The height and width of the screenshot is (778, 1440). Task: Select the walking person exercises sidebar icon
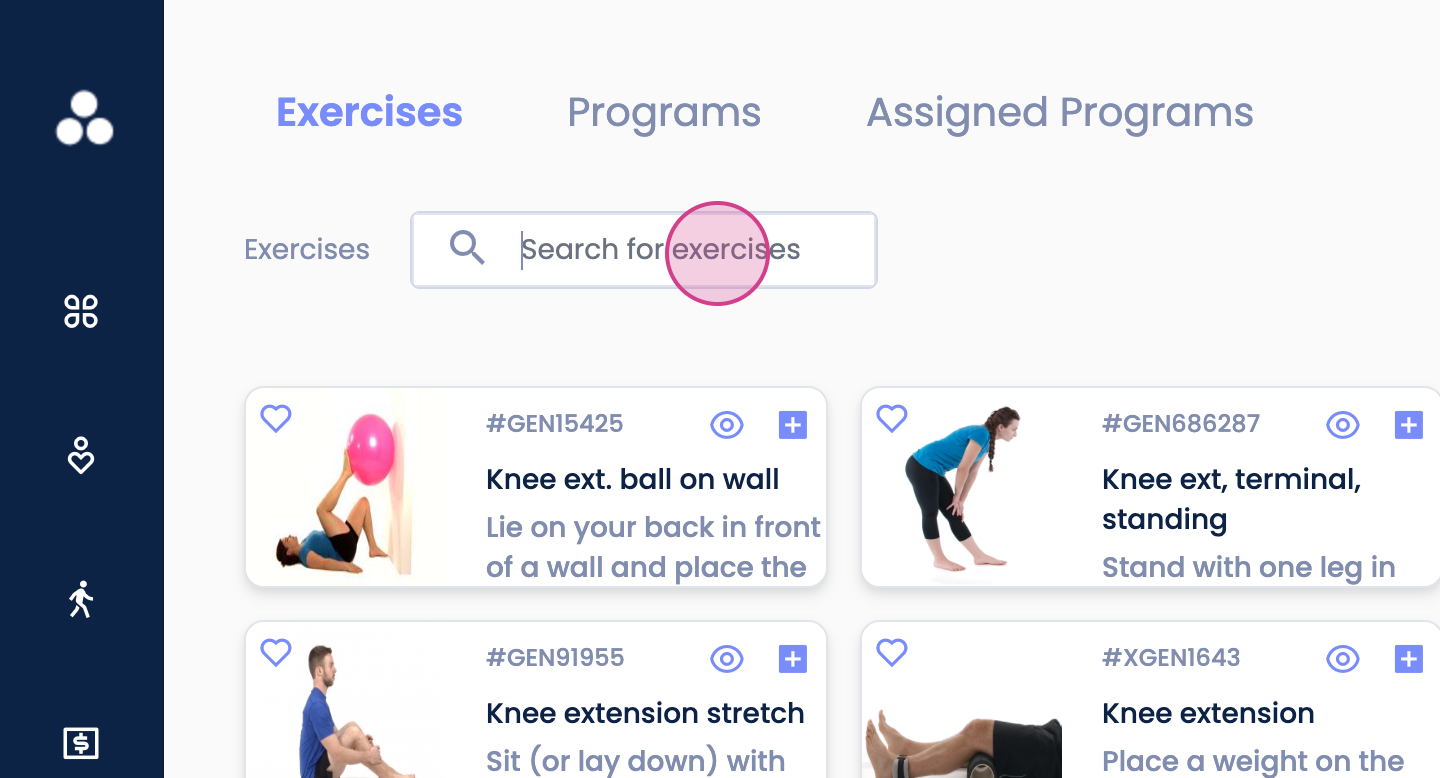(81, 599)
